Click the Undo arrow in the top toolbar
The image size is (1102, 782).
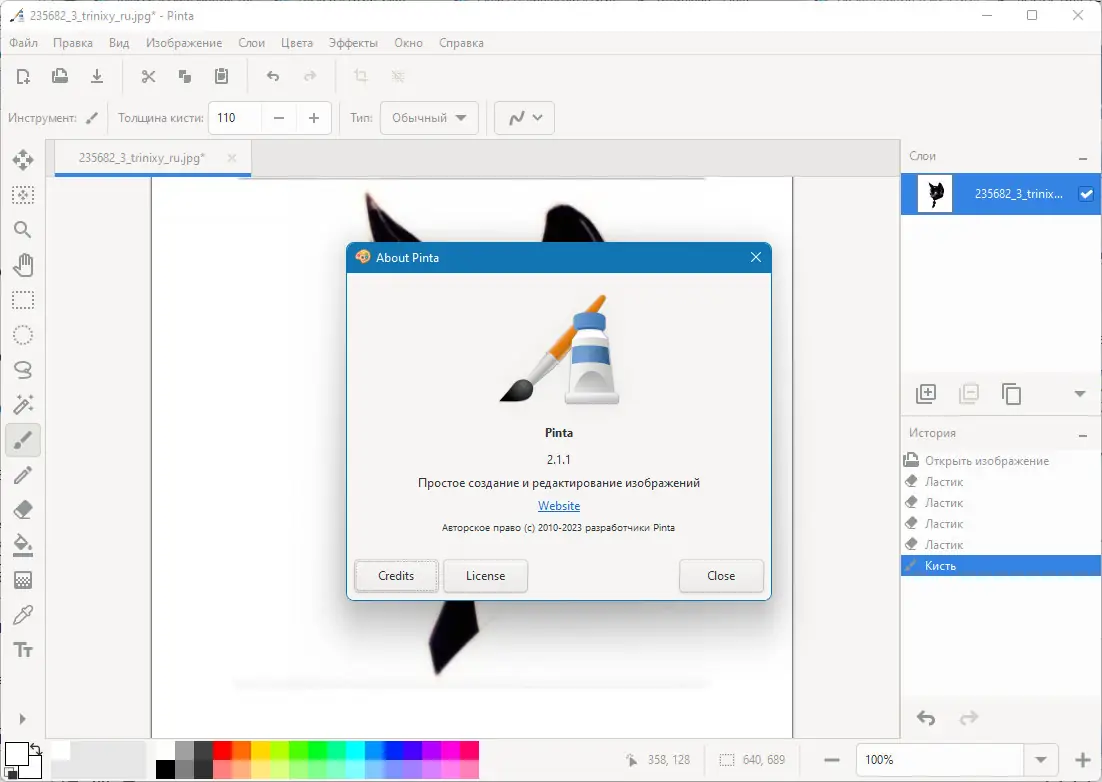click(x=273, y=76)
